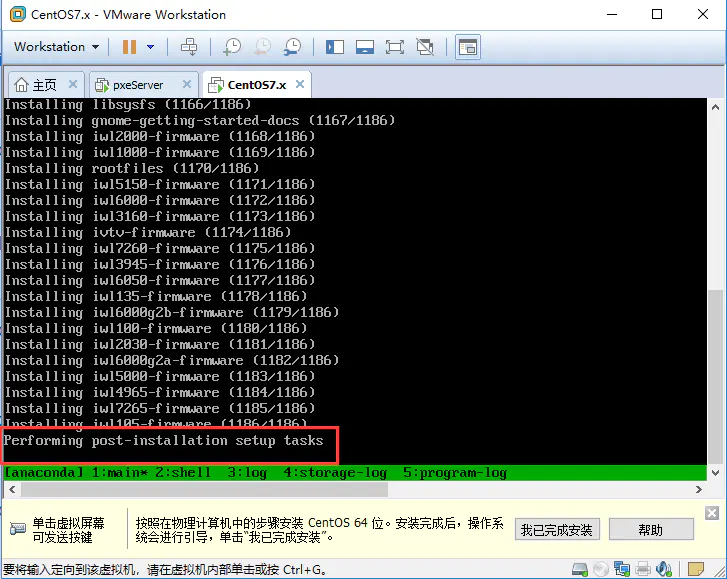Click the vertical scrollbar thumb
This screenshot has height=579, width=727.
tap(715, 375)
